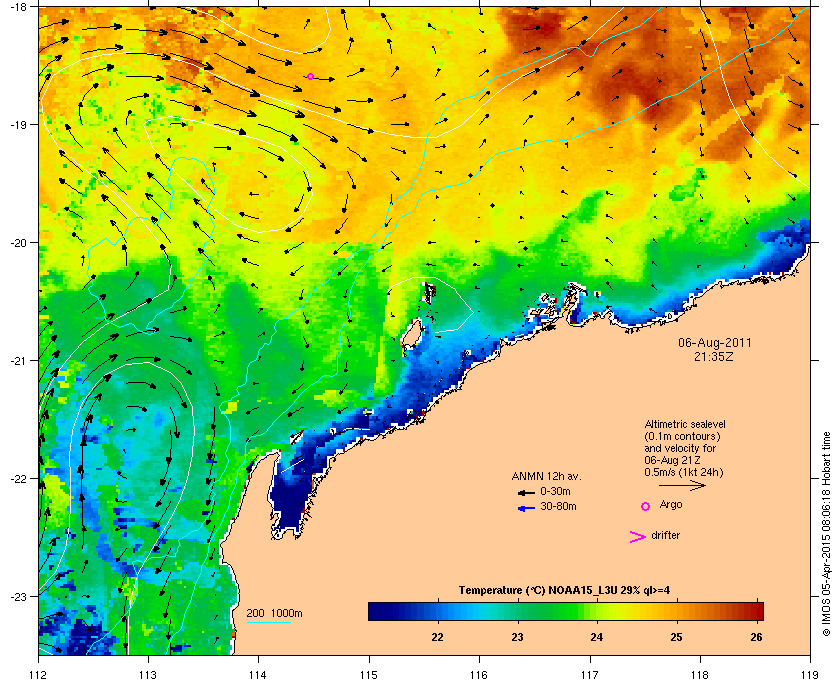The width and height of the screenshot is (840, 680).
Task: Click the magenta Argo circle in the legend
Action: [x=646, y=506]
